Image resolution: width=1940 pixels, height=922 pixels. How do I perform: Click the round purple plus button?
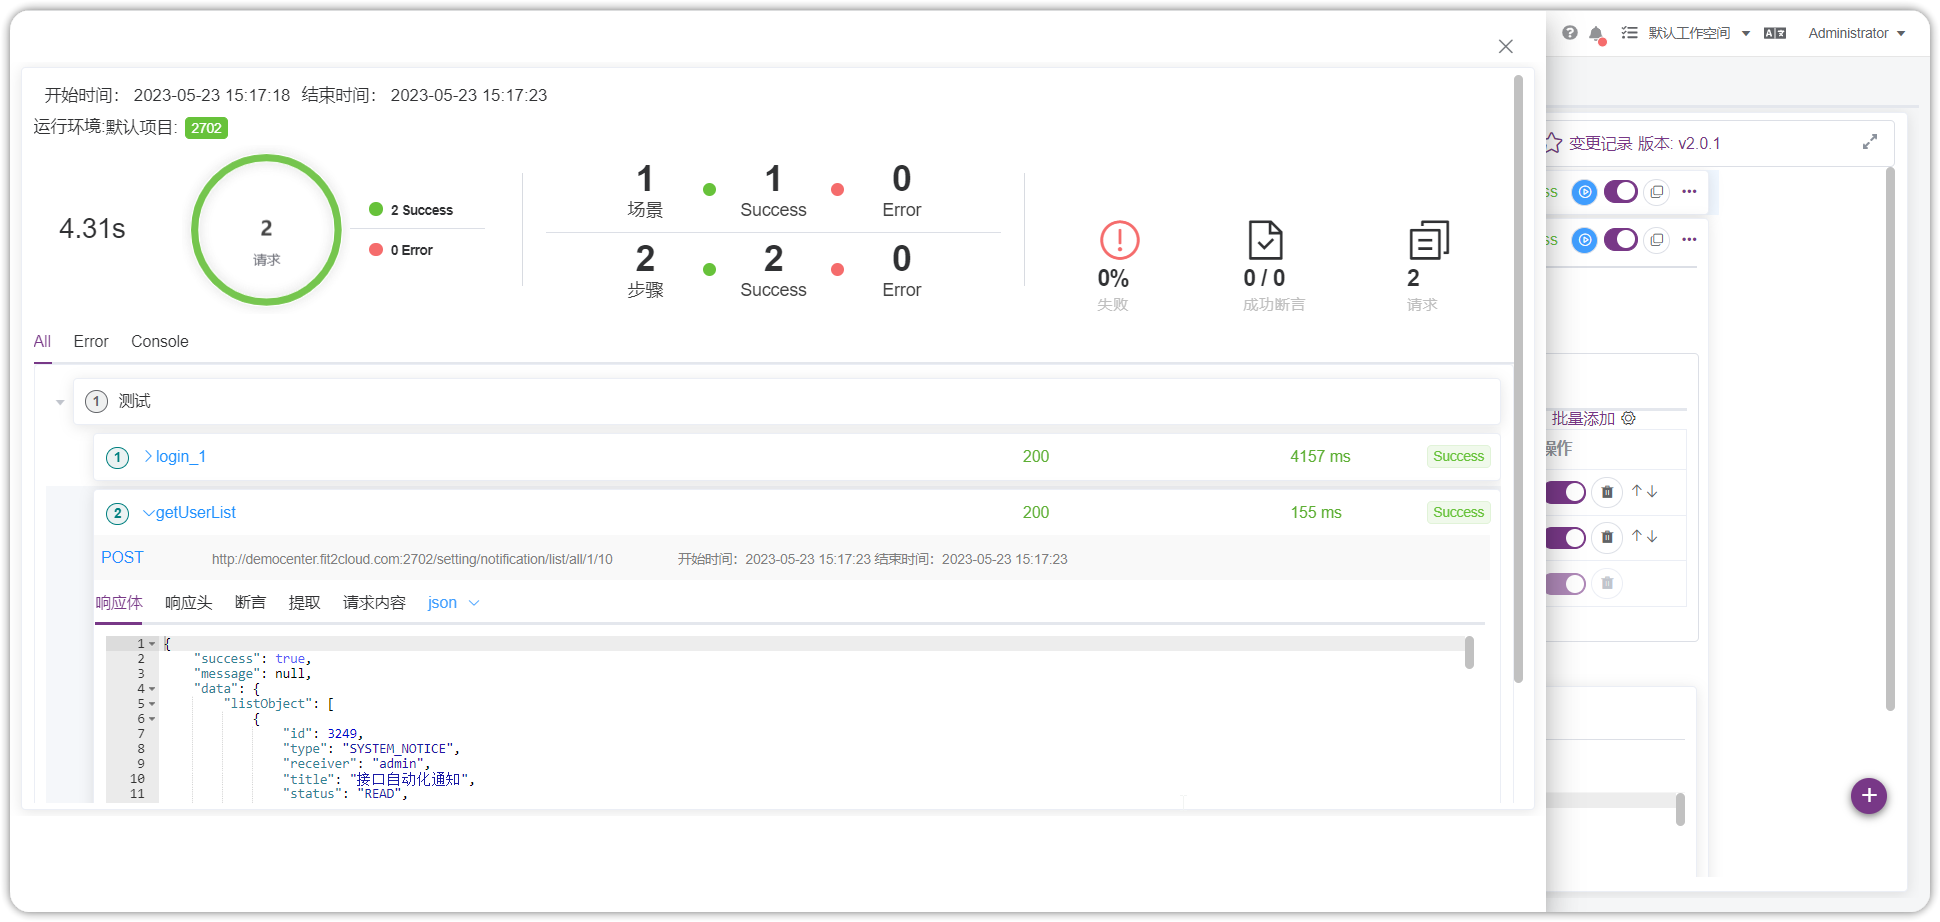point(1869,796)
